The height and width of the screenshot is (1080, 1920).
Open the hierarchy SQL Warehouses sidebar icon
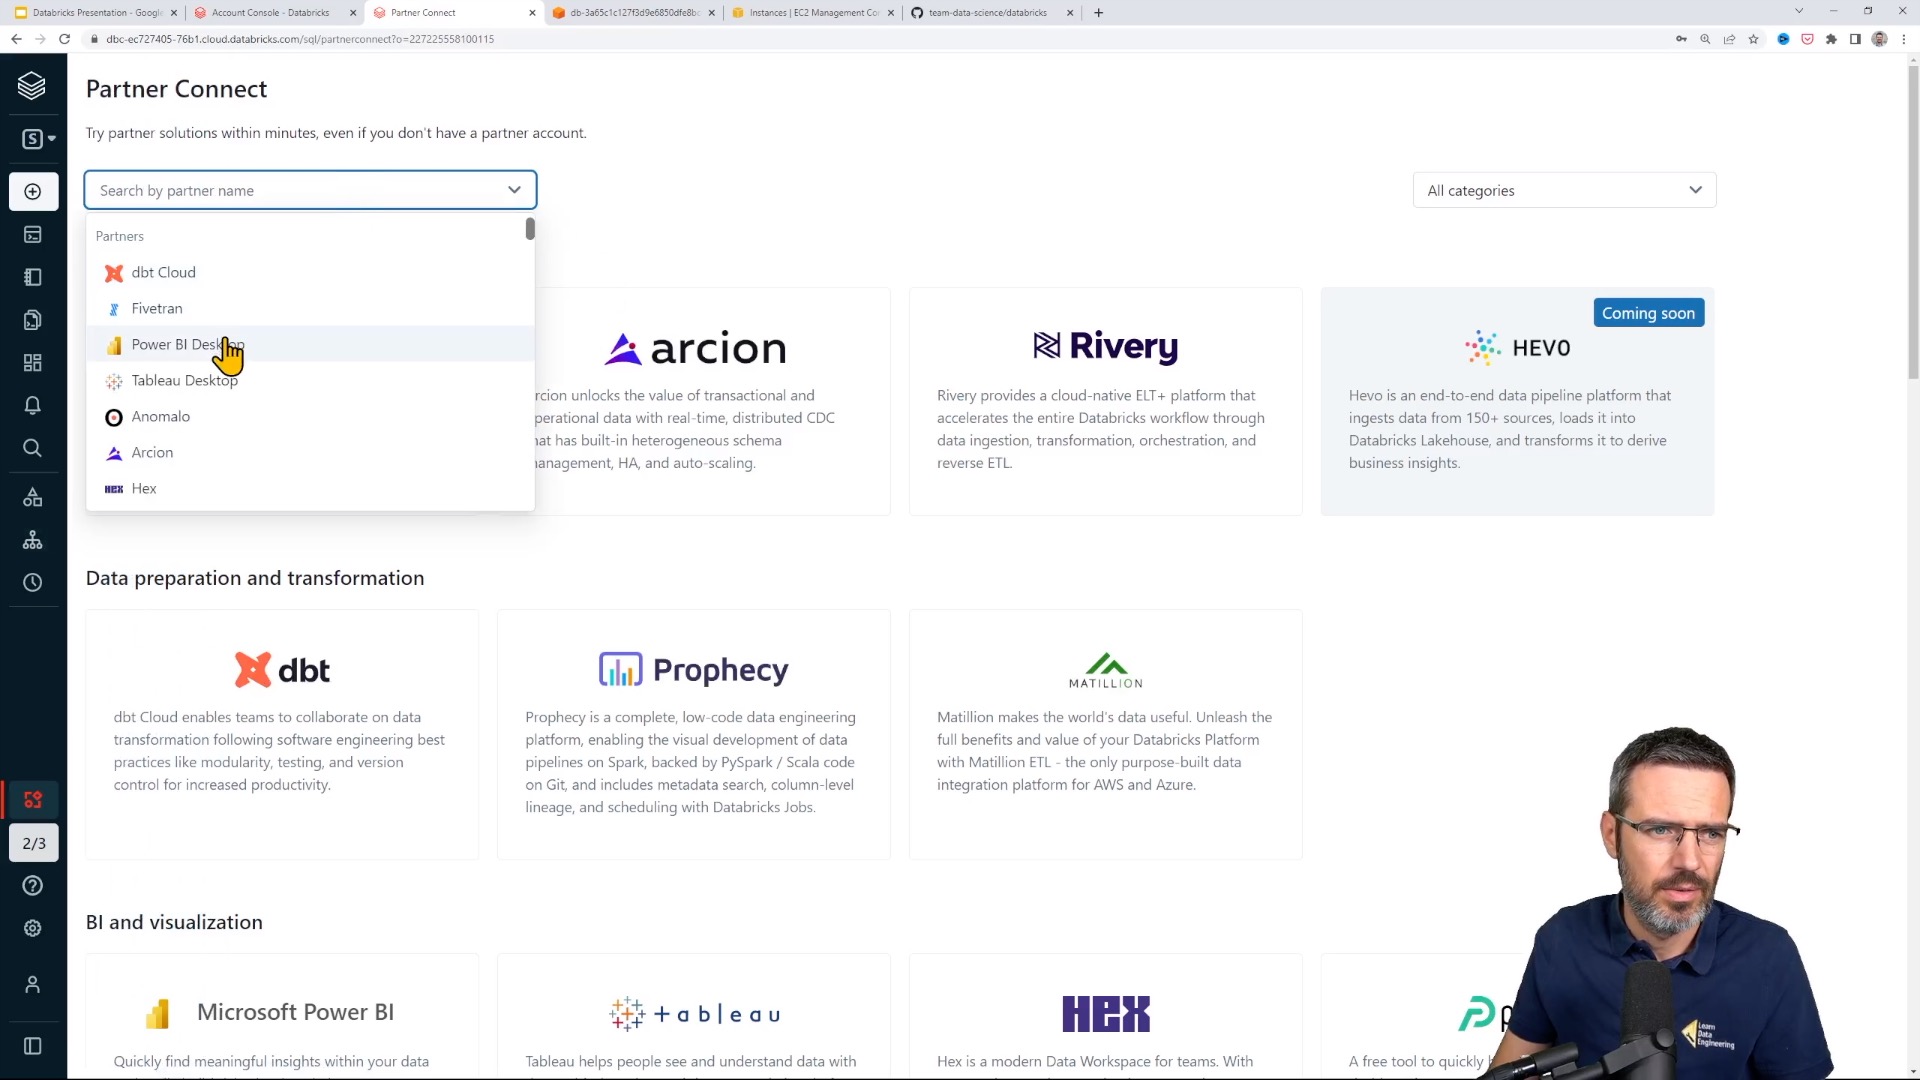[x=33, y=540]
